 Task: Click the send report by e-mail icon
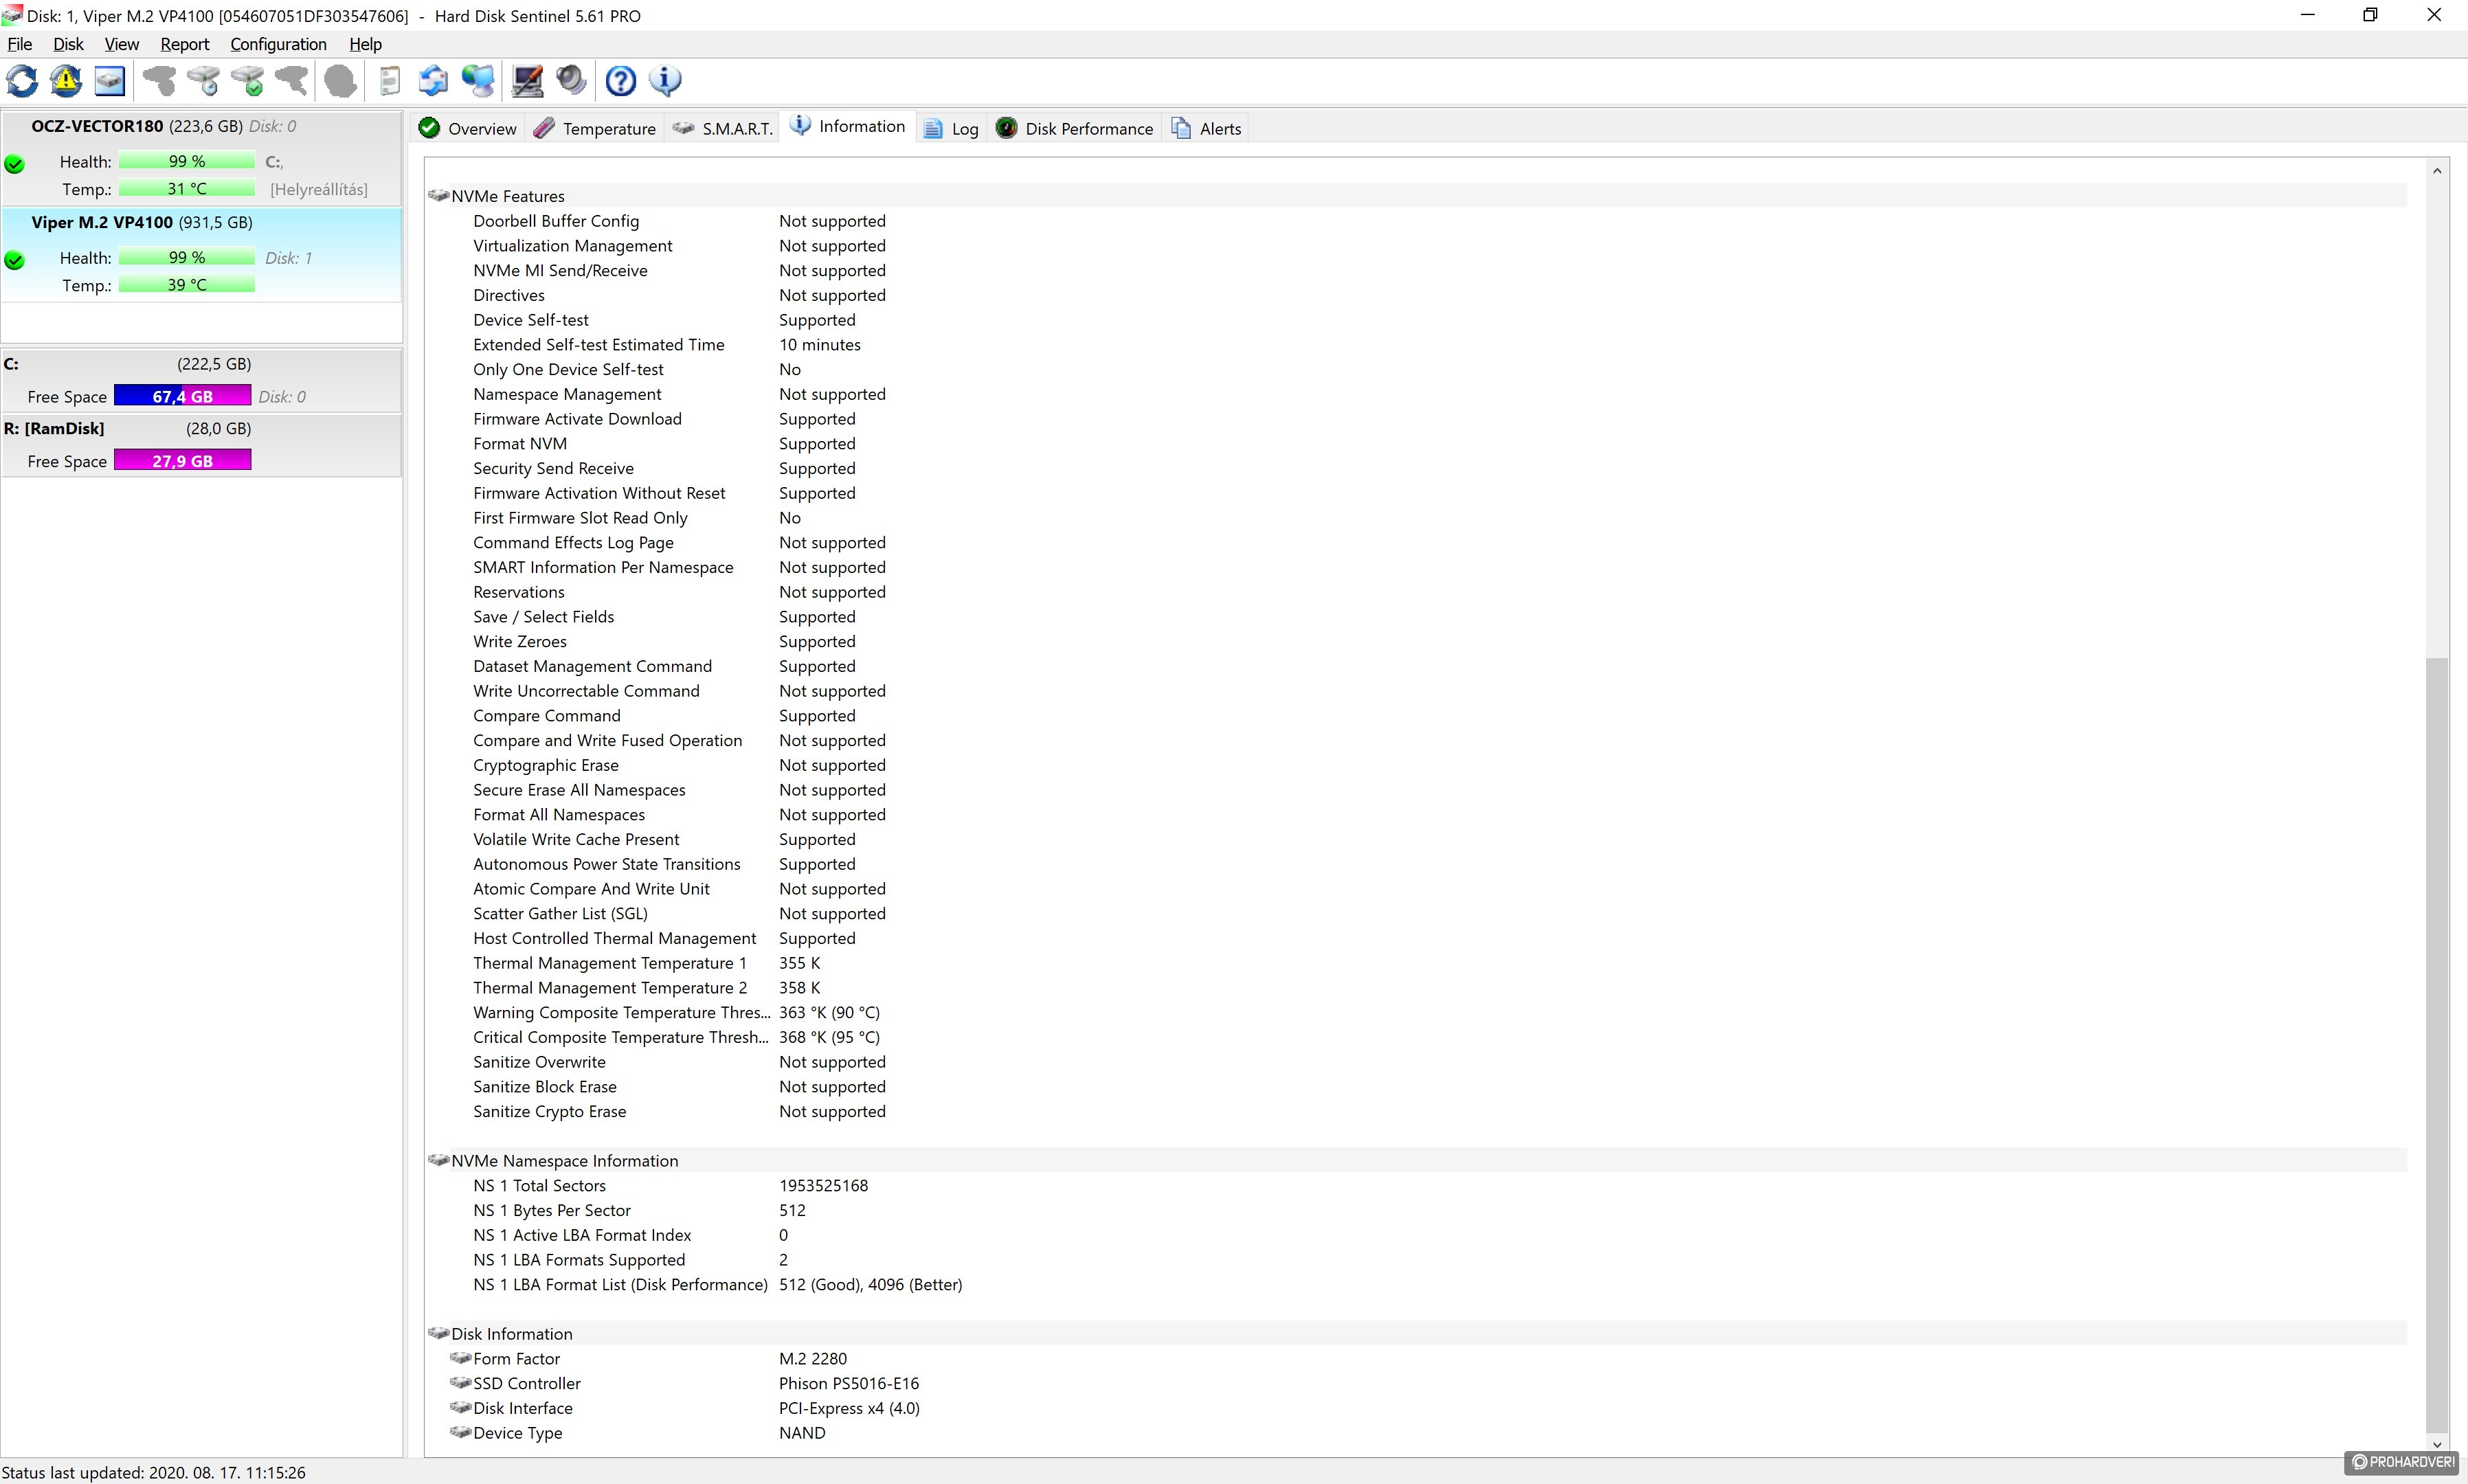(x=433, y=81)
